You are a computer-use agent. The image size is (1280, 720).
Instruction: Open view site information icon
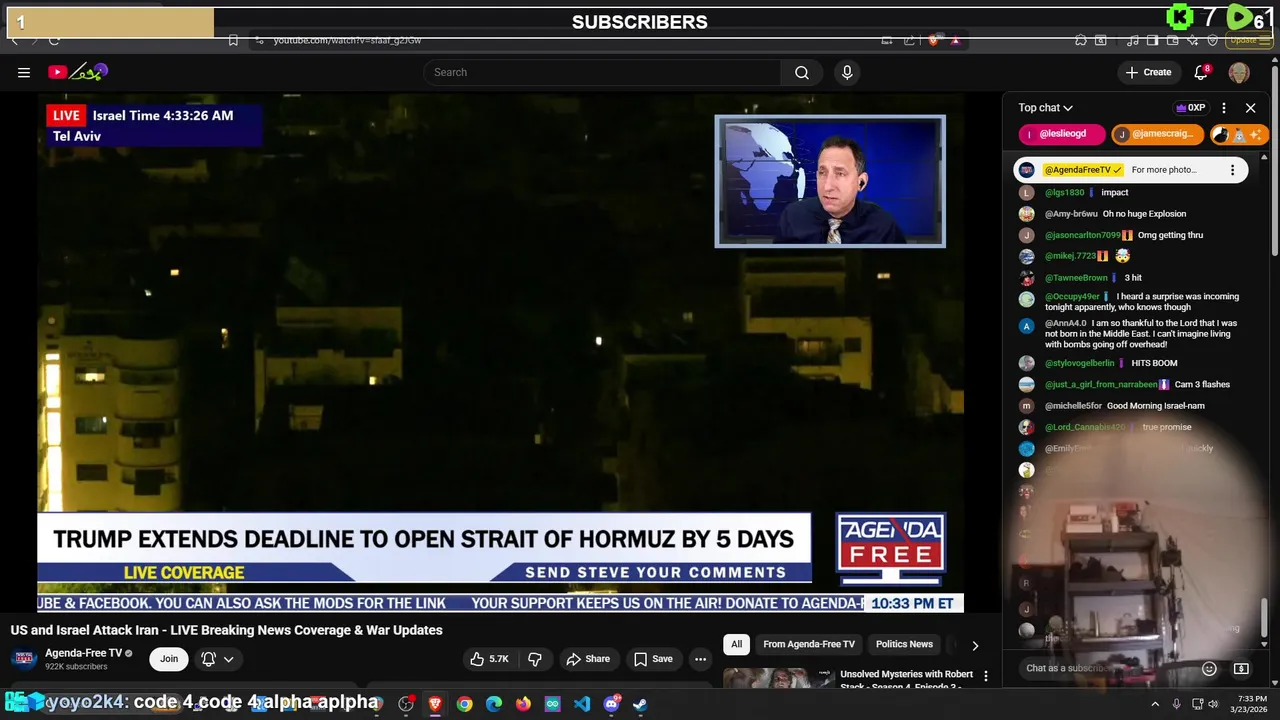pos(259,40)
